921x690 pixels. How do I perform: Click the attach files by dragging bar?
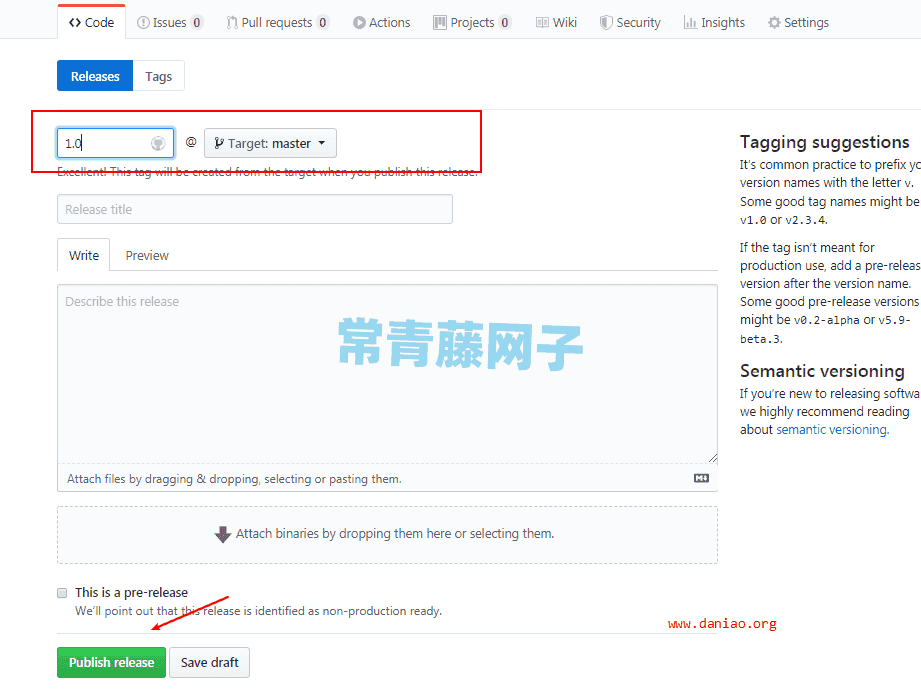(x=387, y=478)
